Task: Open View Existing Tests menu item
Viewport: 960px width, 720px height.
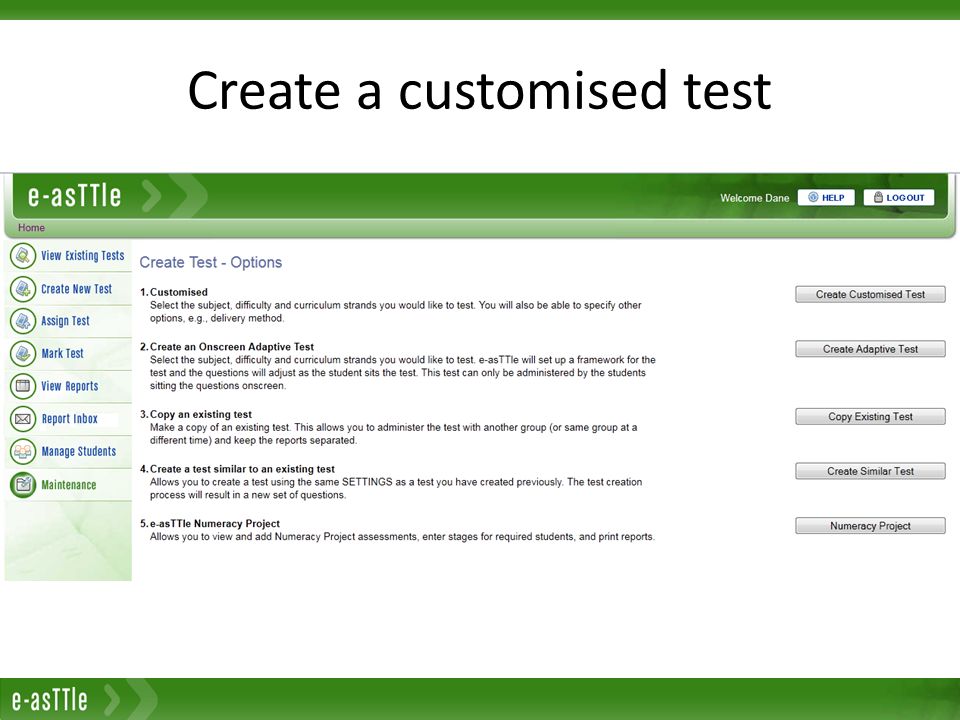Action: [83, 255]
